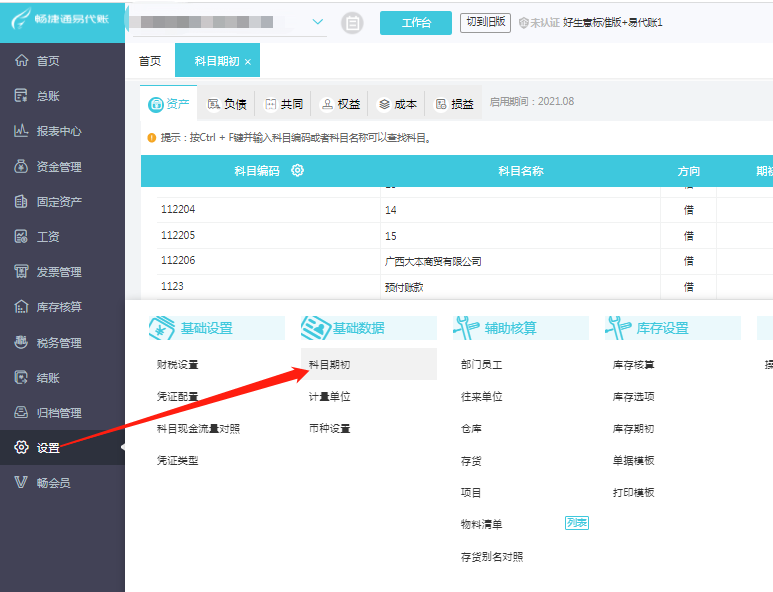
Task: Click the 列表 tag next to 物料清单
Action: pos(577,522)
